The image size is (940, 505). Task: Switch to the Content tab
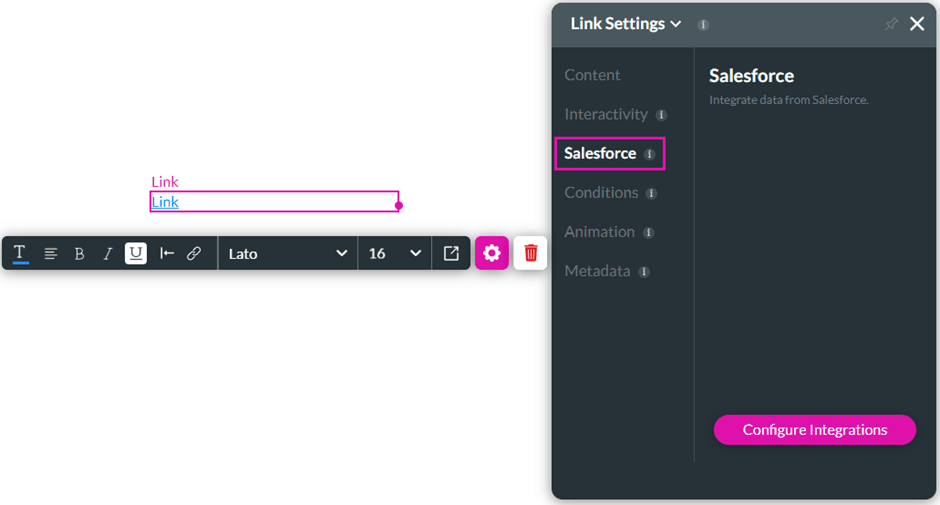pos(592,75)
